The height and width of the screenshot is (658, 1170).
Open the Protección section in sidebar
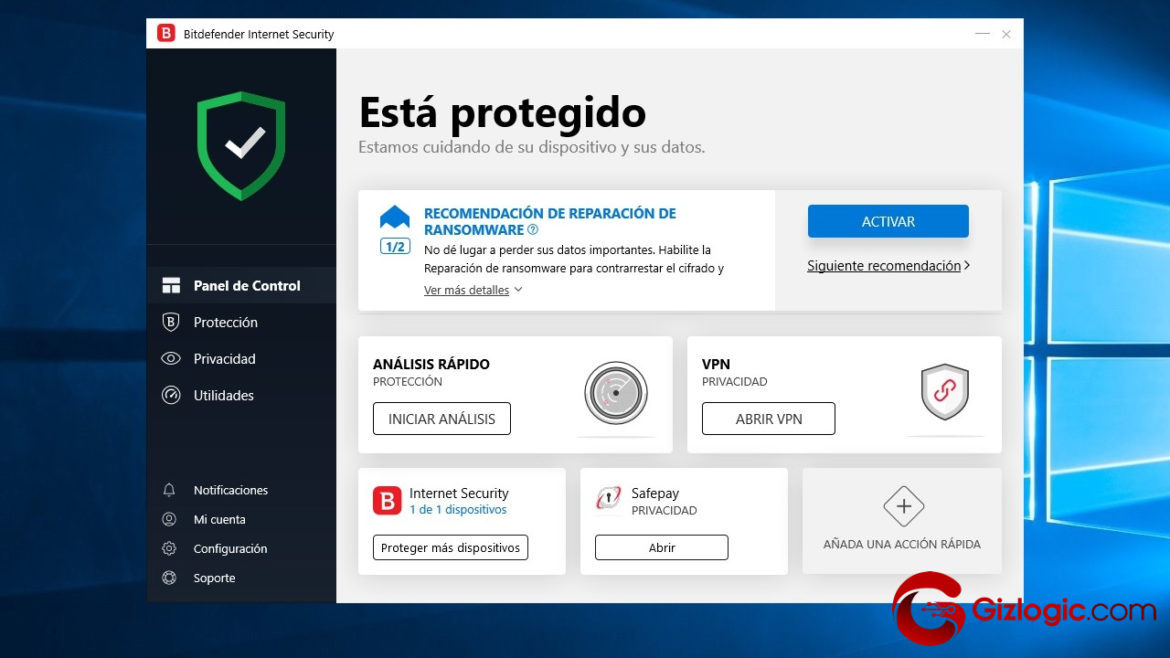(225, 322)
